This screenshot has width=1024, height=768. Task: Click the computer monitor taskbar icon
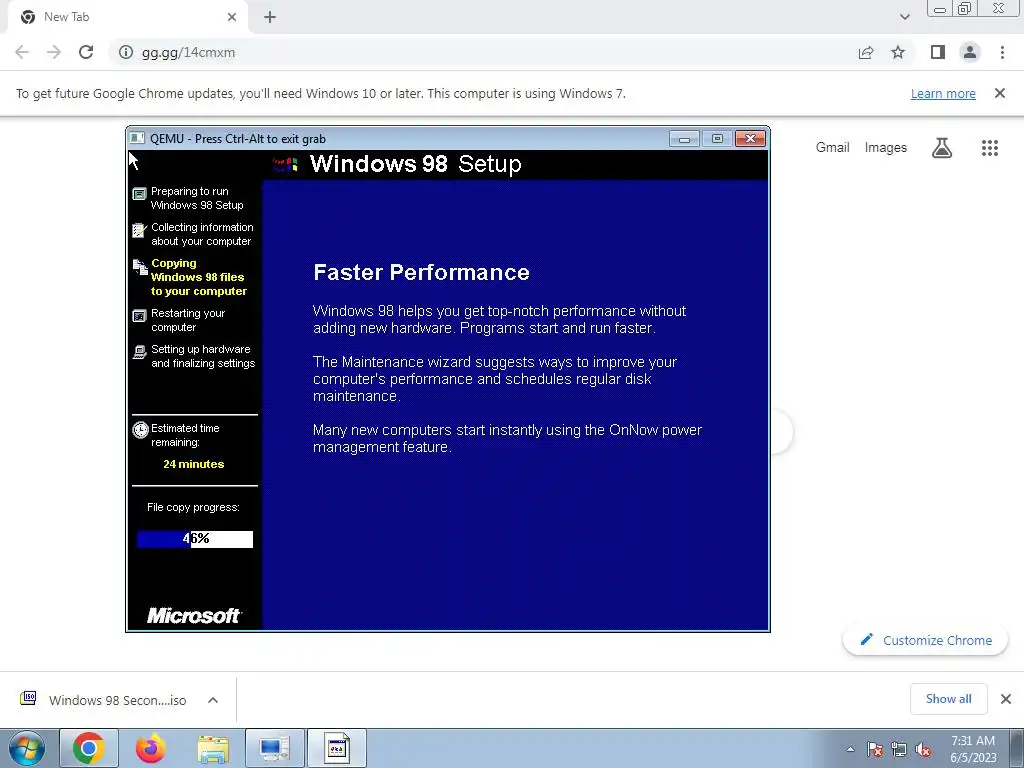[x=274, y=748]
